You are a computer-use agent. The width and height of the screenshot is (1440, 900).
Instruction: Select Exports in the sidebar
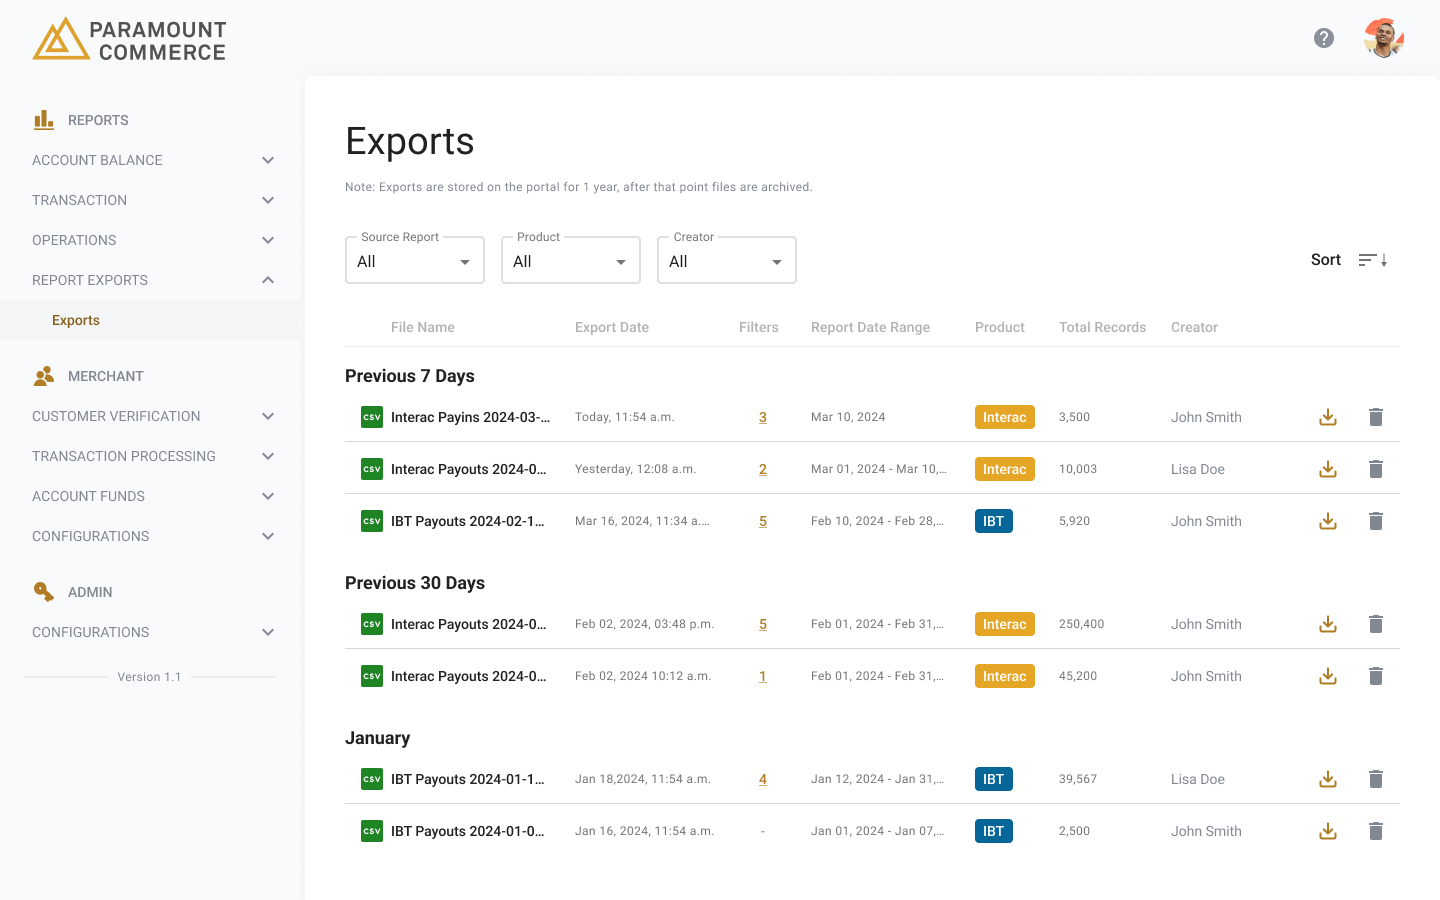click(76, 320)
